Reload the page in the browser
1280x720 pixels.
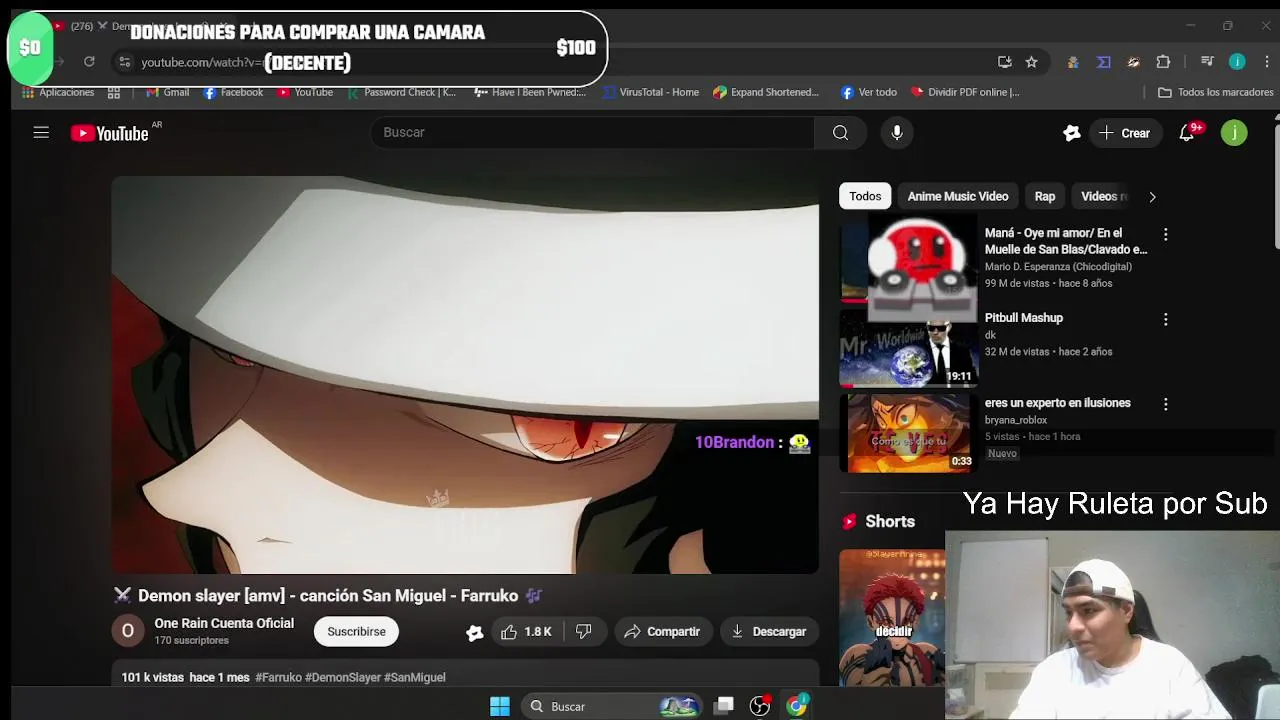click(x=89, y=62)
